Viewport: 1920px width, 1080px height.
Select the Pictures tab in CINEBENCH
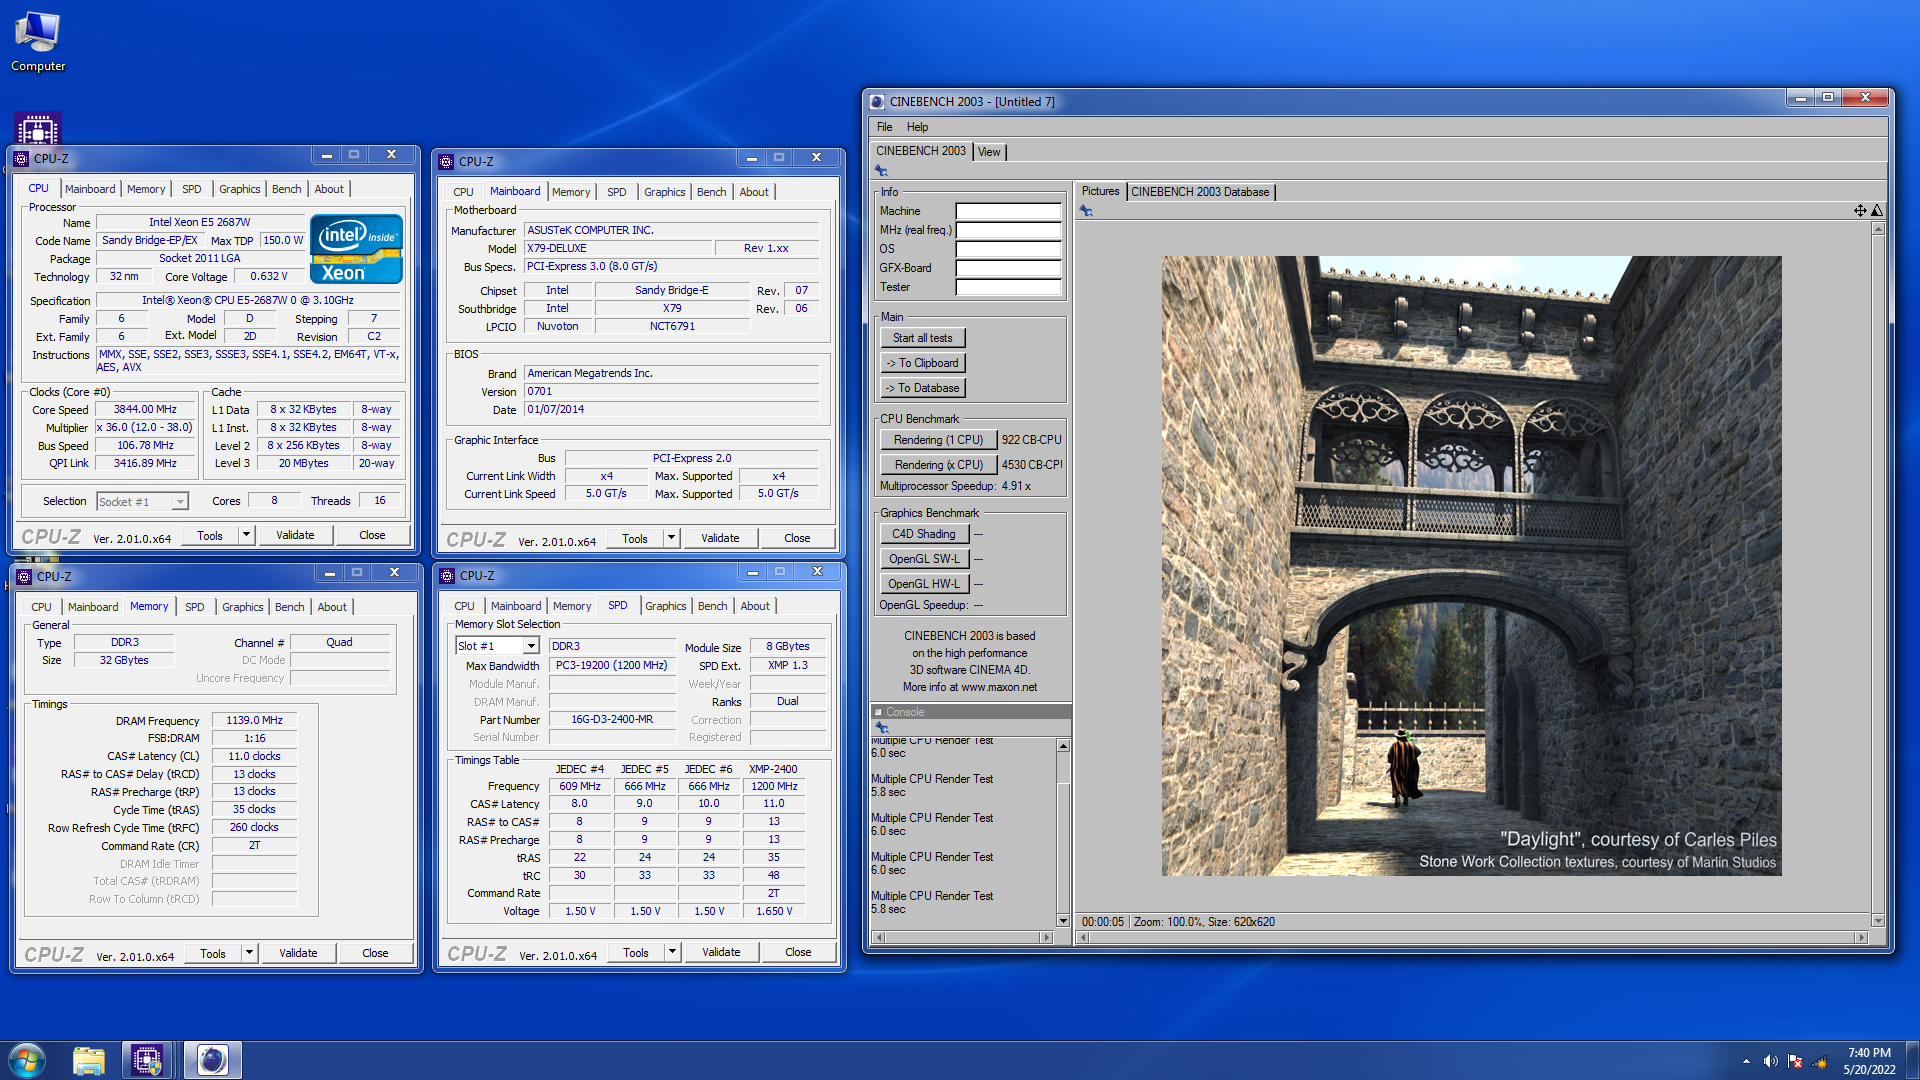[1100, 191]
